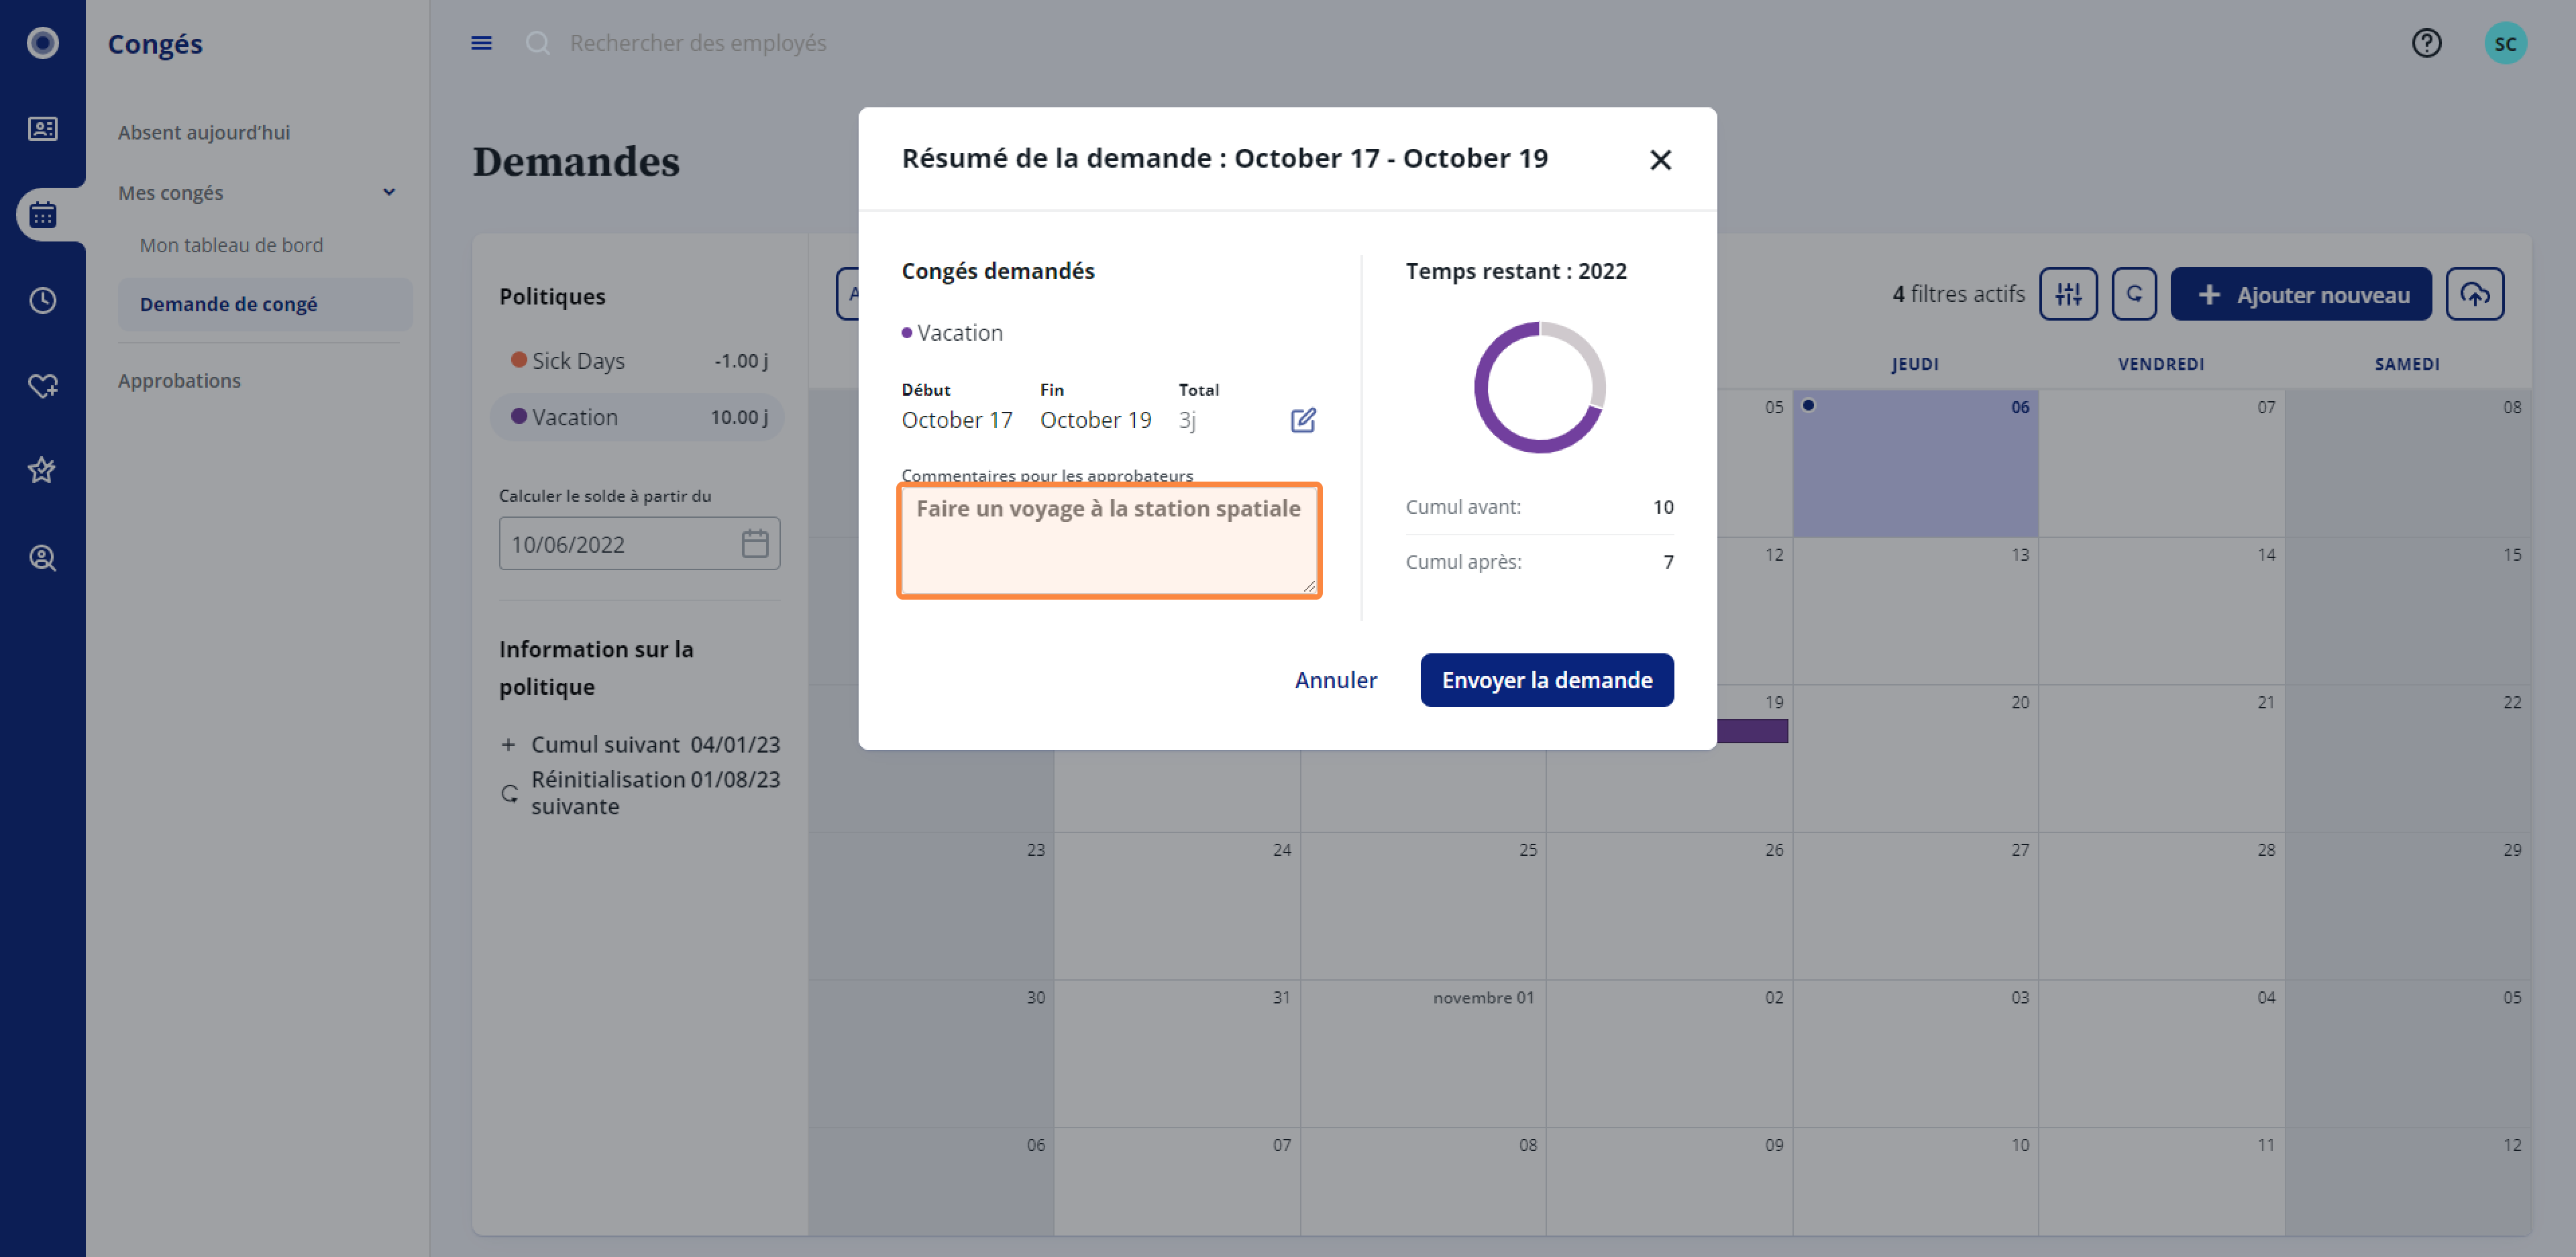Toggle the hamburger menu icon
This screenshot has height=1257, width=2576.
pyautogui.click(x=481, y=43)
